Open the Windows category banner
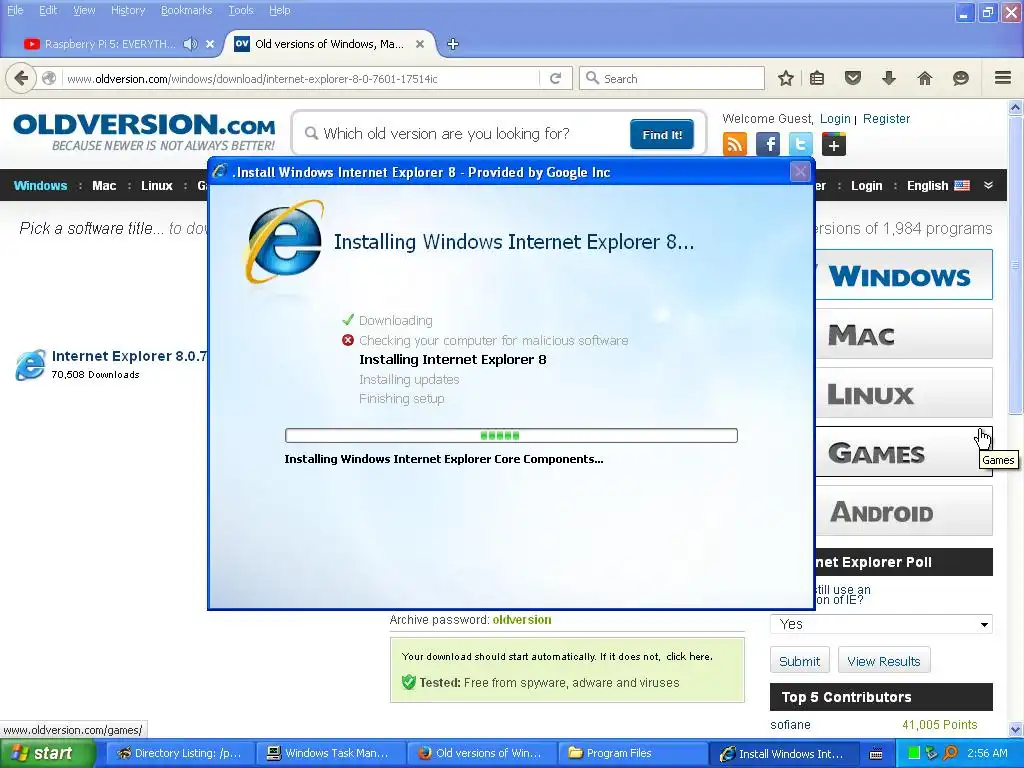 point(904,274)
